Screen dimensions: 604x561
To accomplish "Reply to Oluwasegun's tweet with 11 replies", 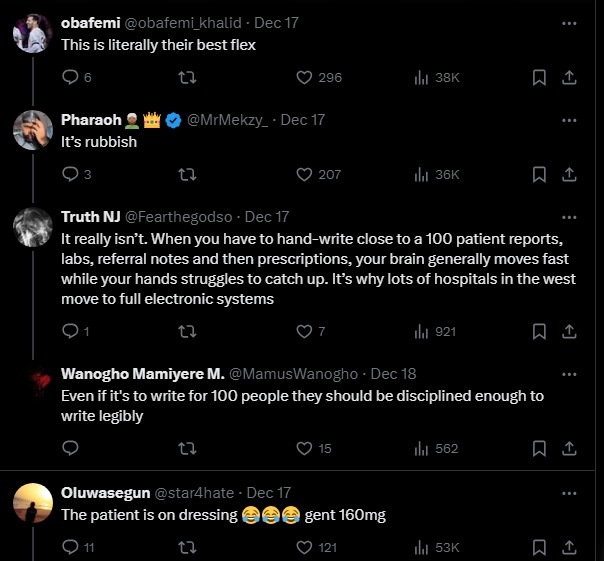I will coord(70,547).
